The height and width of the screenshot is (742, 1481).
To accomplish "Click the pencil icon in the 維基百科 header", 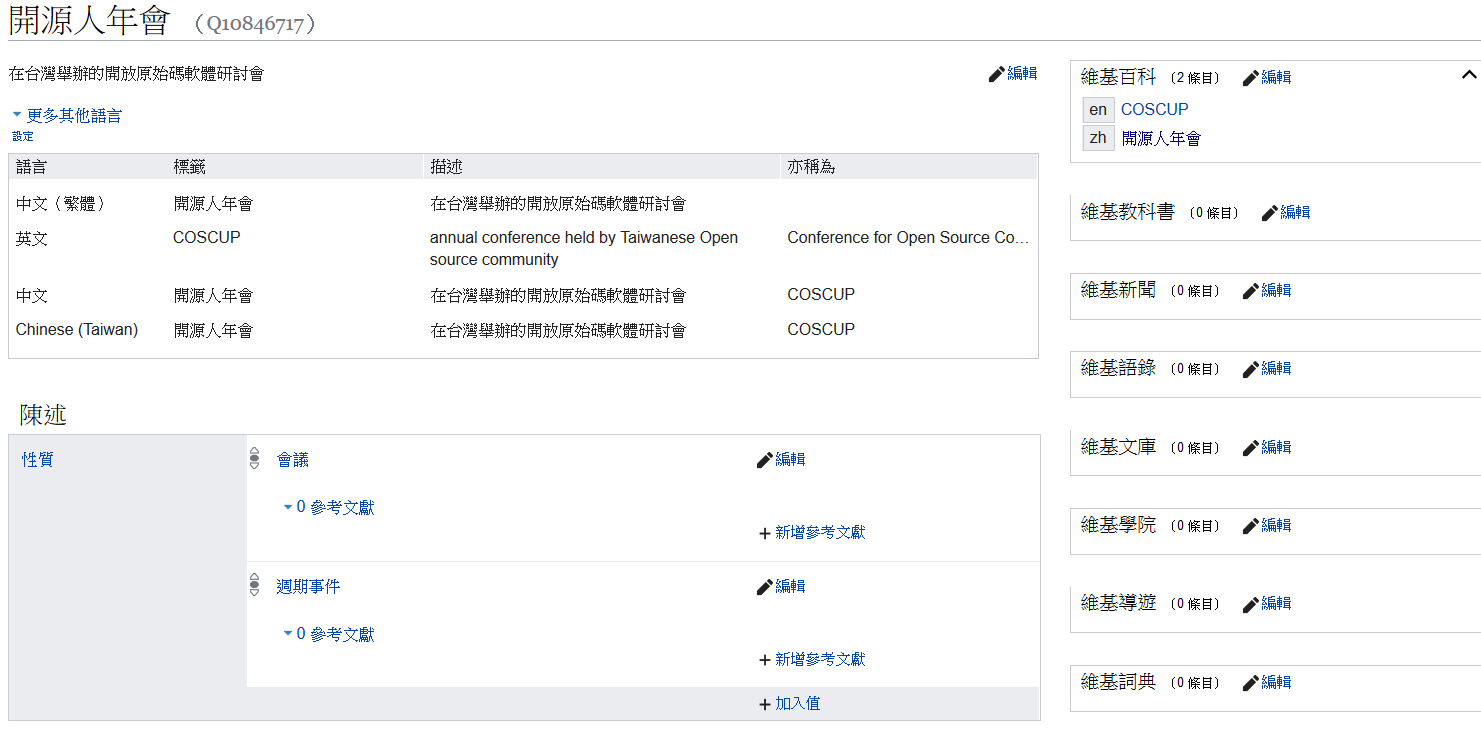I will click(x=1250, y=78).
